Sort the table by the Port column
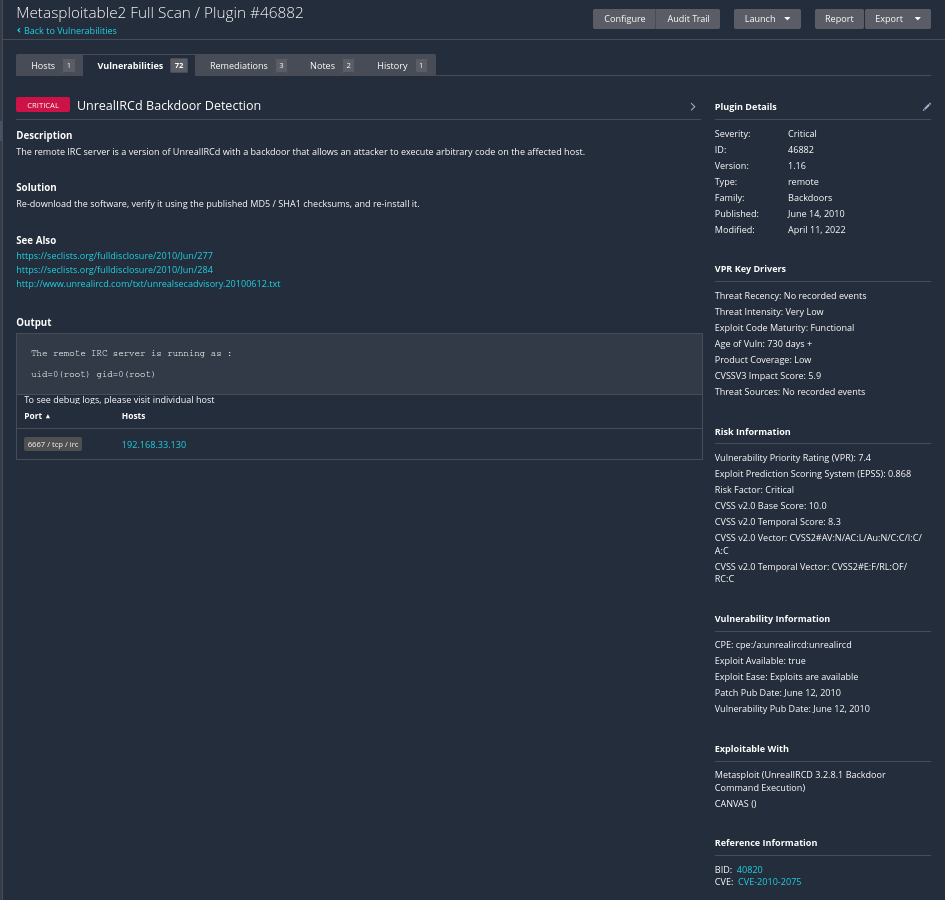Image resolution: width=945 pixels, height=904 pixels. (37, 416)
